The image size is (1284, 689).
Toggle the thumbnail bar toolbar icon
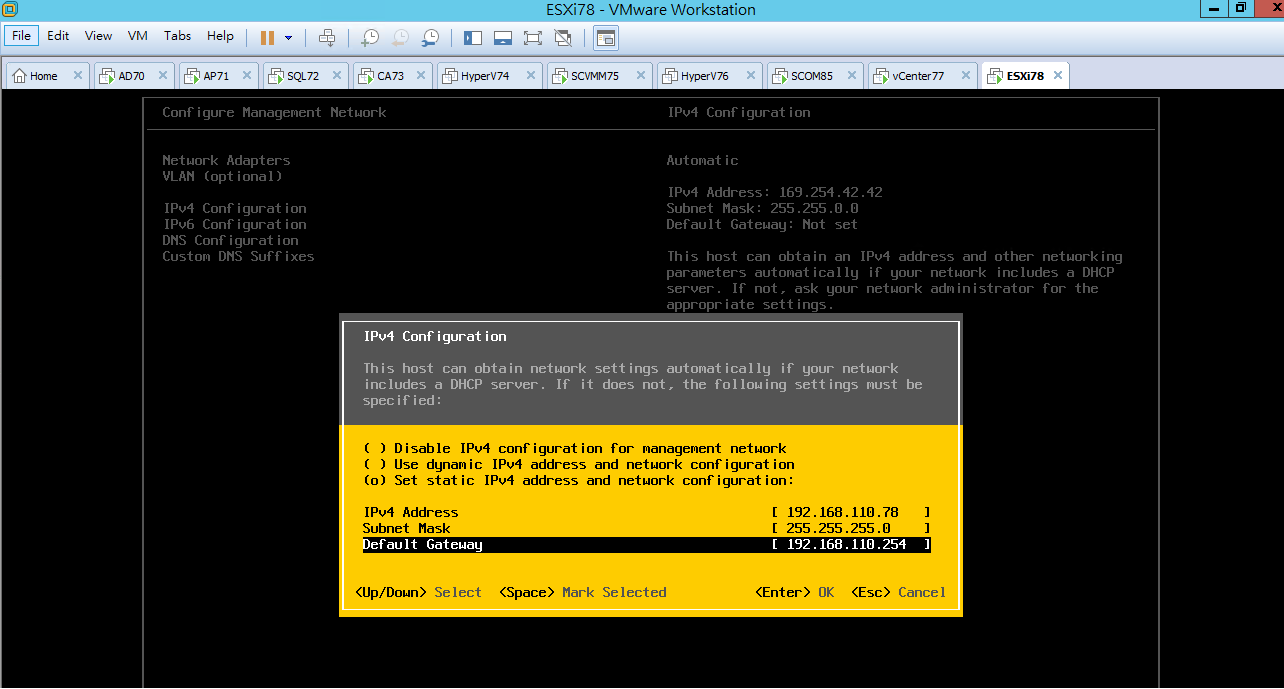pos(503,38)
